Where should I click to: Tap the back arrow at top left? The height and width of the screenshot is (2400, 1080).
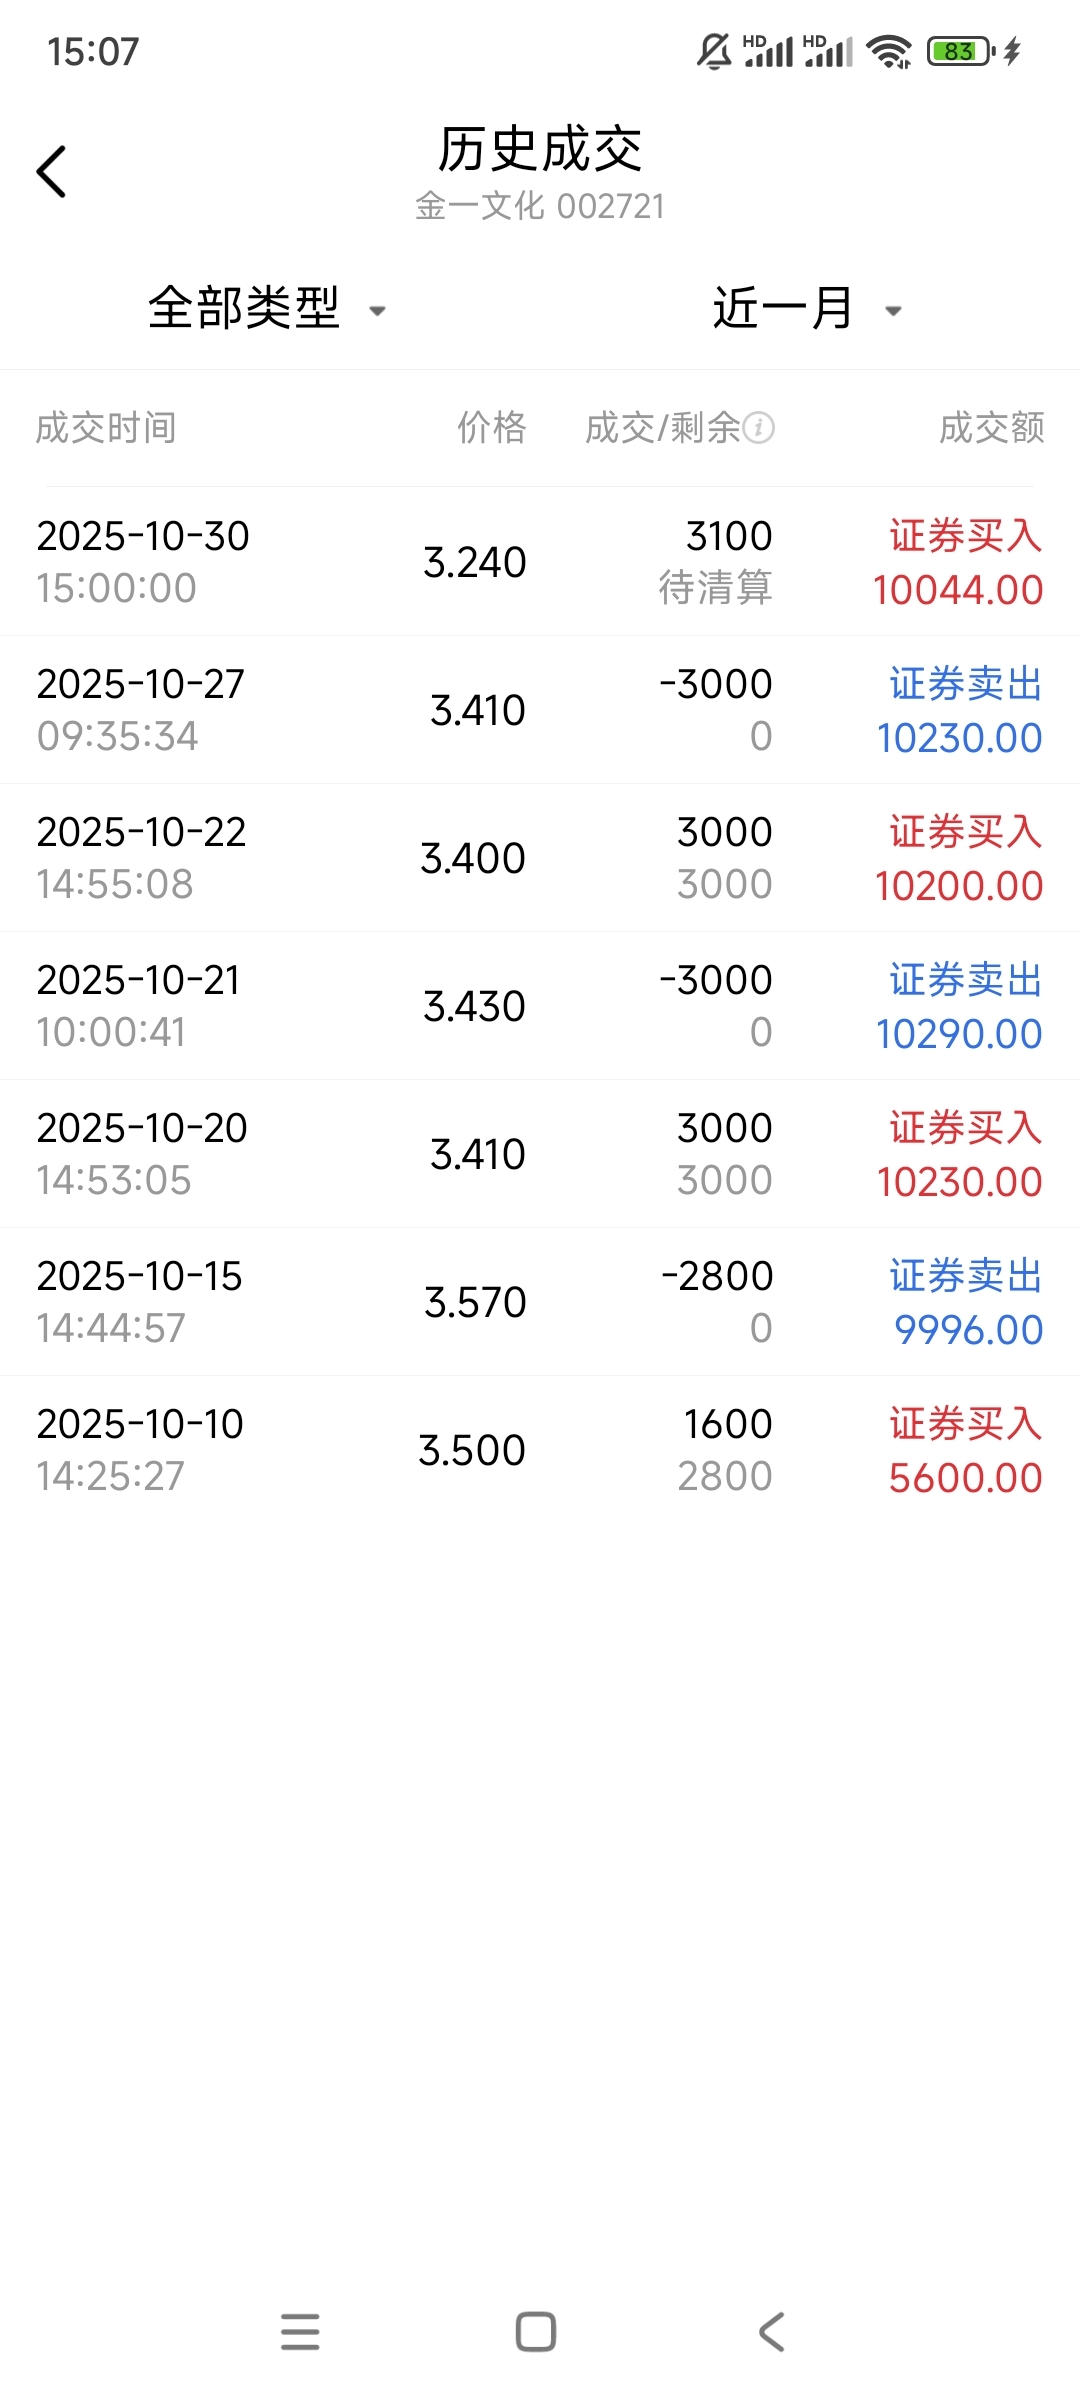pyautogui.click(x=52, y=172)
